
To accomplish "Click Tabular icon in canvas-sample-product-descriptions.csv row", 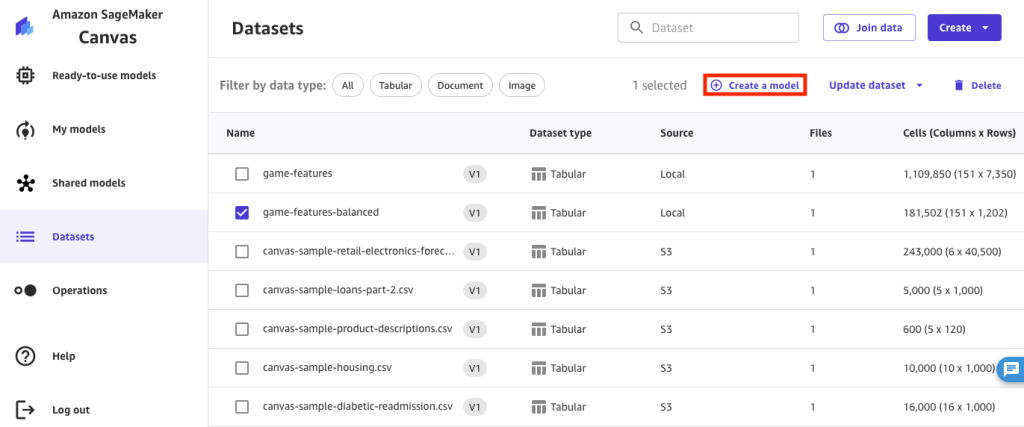I will 539,330.
